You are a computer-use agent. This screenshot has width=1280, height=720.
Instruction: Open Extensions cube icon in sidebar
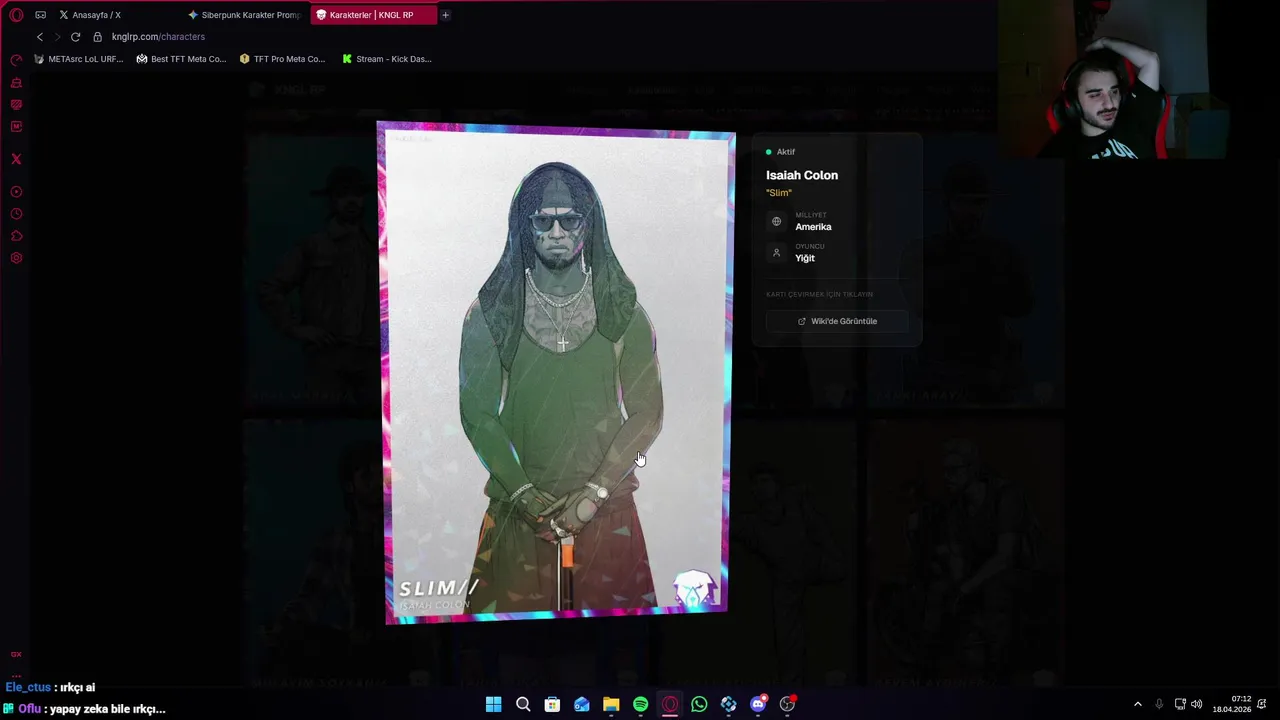pos(16,236)
